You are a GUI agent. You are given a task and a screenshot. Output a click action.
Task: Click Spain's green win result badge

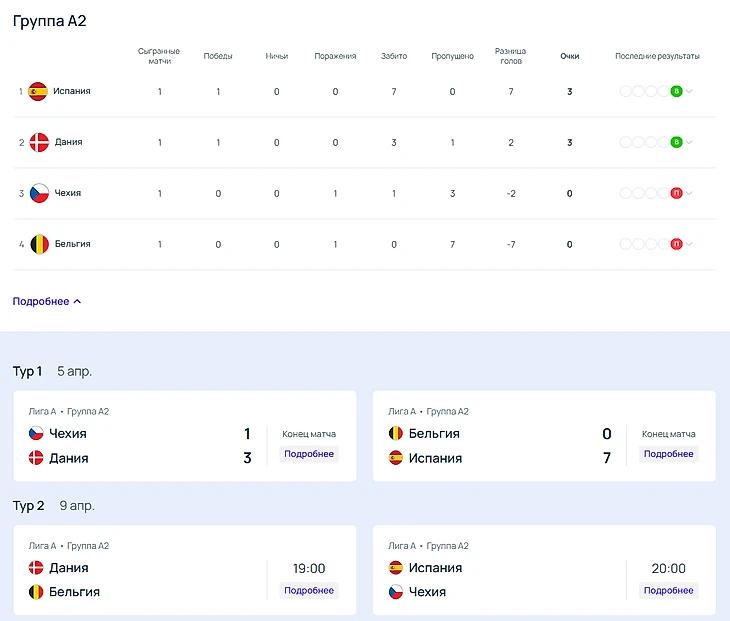point(676,91)
